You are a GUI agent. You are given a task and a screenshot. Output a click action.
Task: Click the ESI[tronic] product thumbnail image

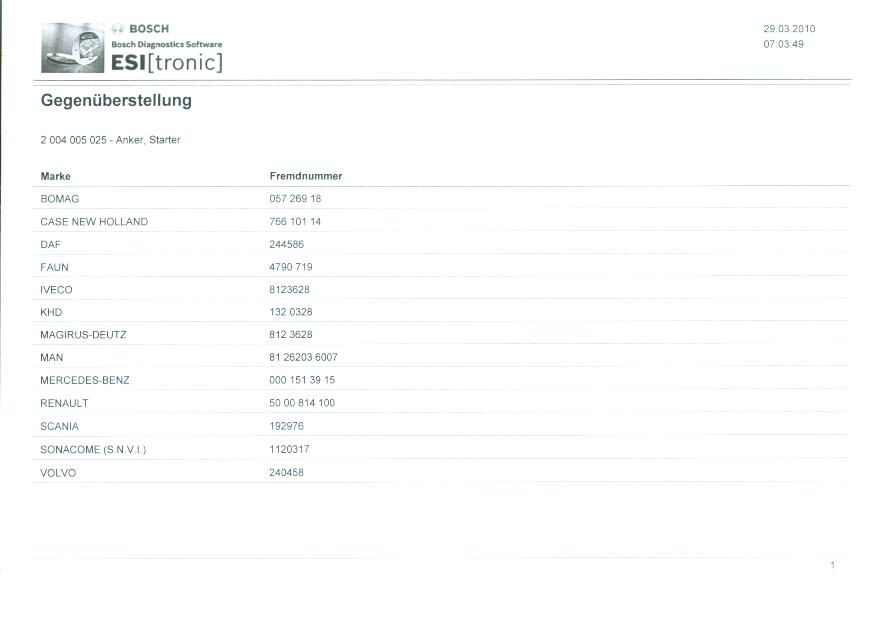pyautogui.click(x=73, y=47)
